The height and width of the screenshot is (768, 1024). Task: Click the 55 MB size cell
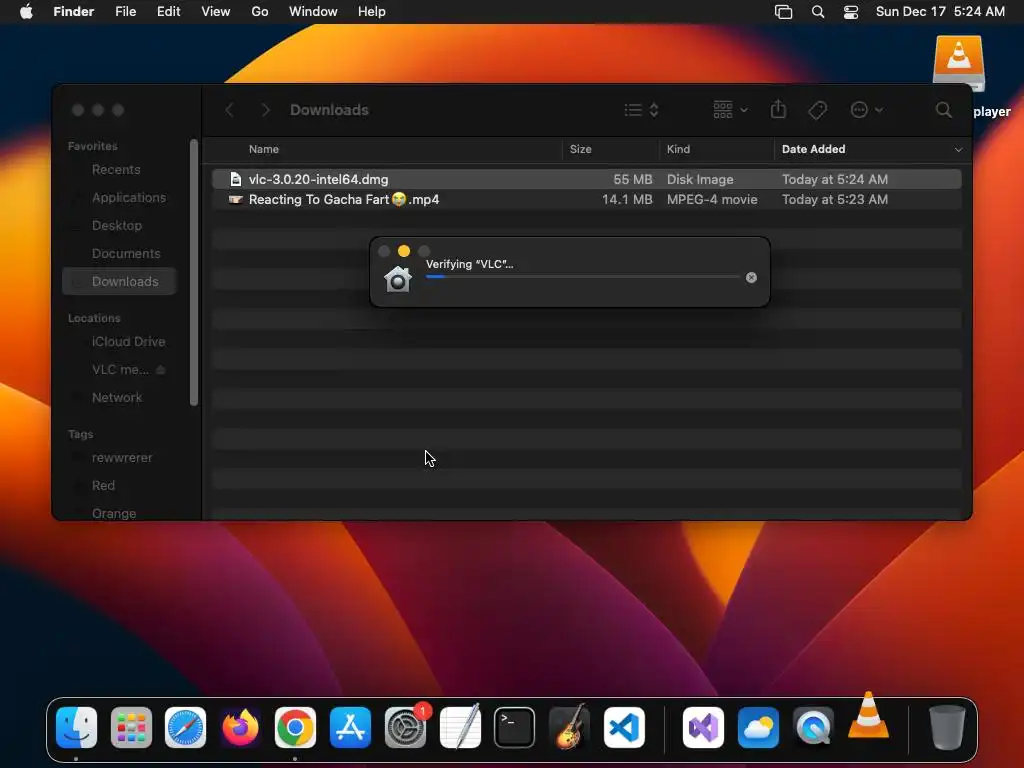632,179
